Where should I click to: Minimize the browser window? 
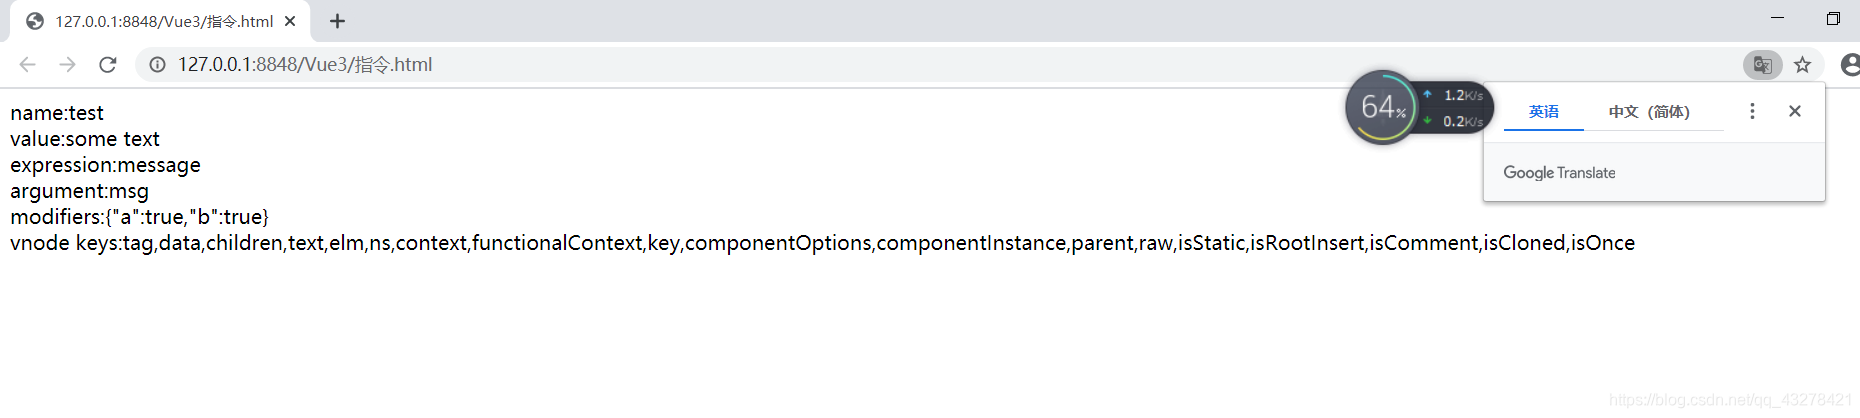coord(1777,18)
